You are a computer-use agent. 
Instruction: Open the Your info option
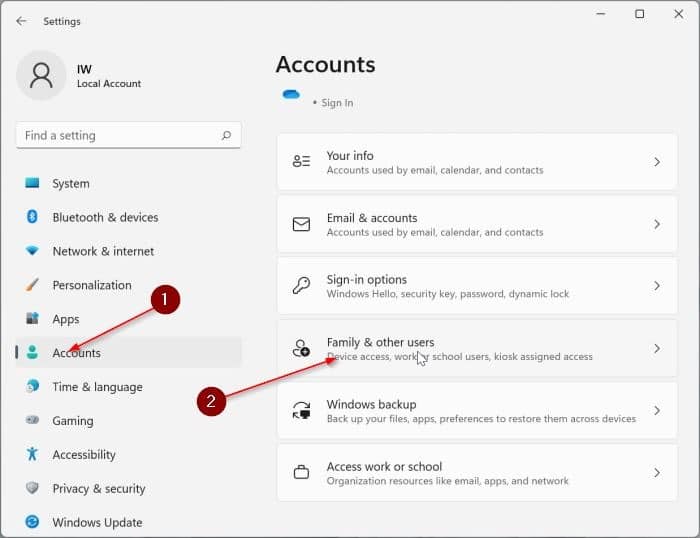tap(477, 162)
